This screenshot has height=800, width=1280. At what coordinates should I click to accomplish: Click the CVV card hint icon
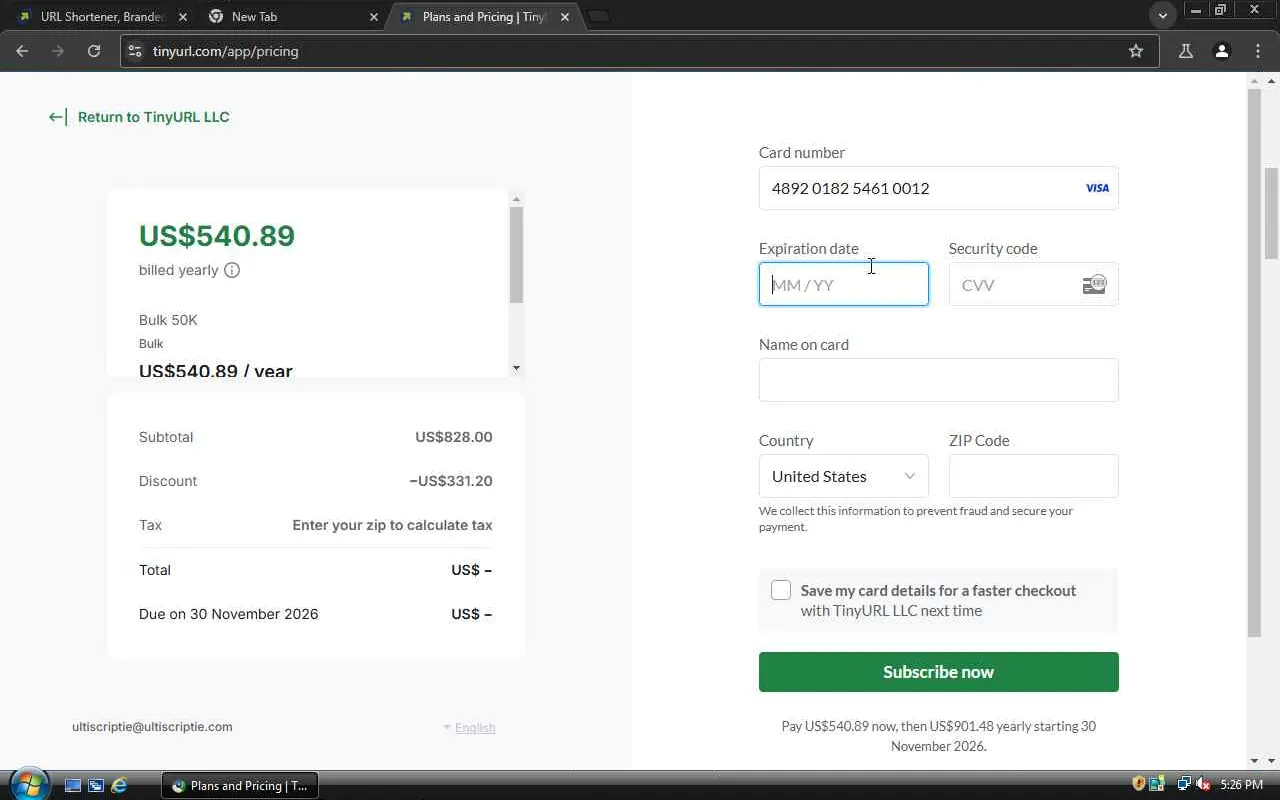[x=1094, y=285]
